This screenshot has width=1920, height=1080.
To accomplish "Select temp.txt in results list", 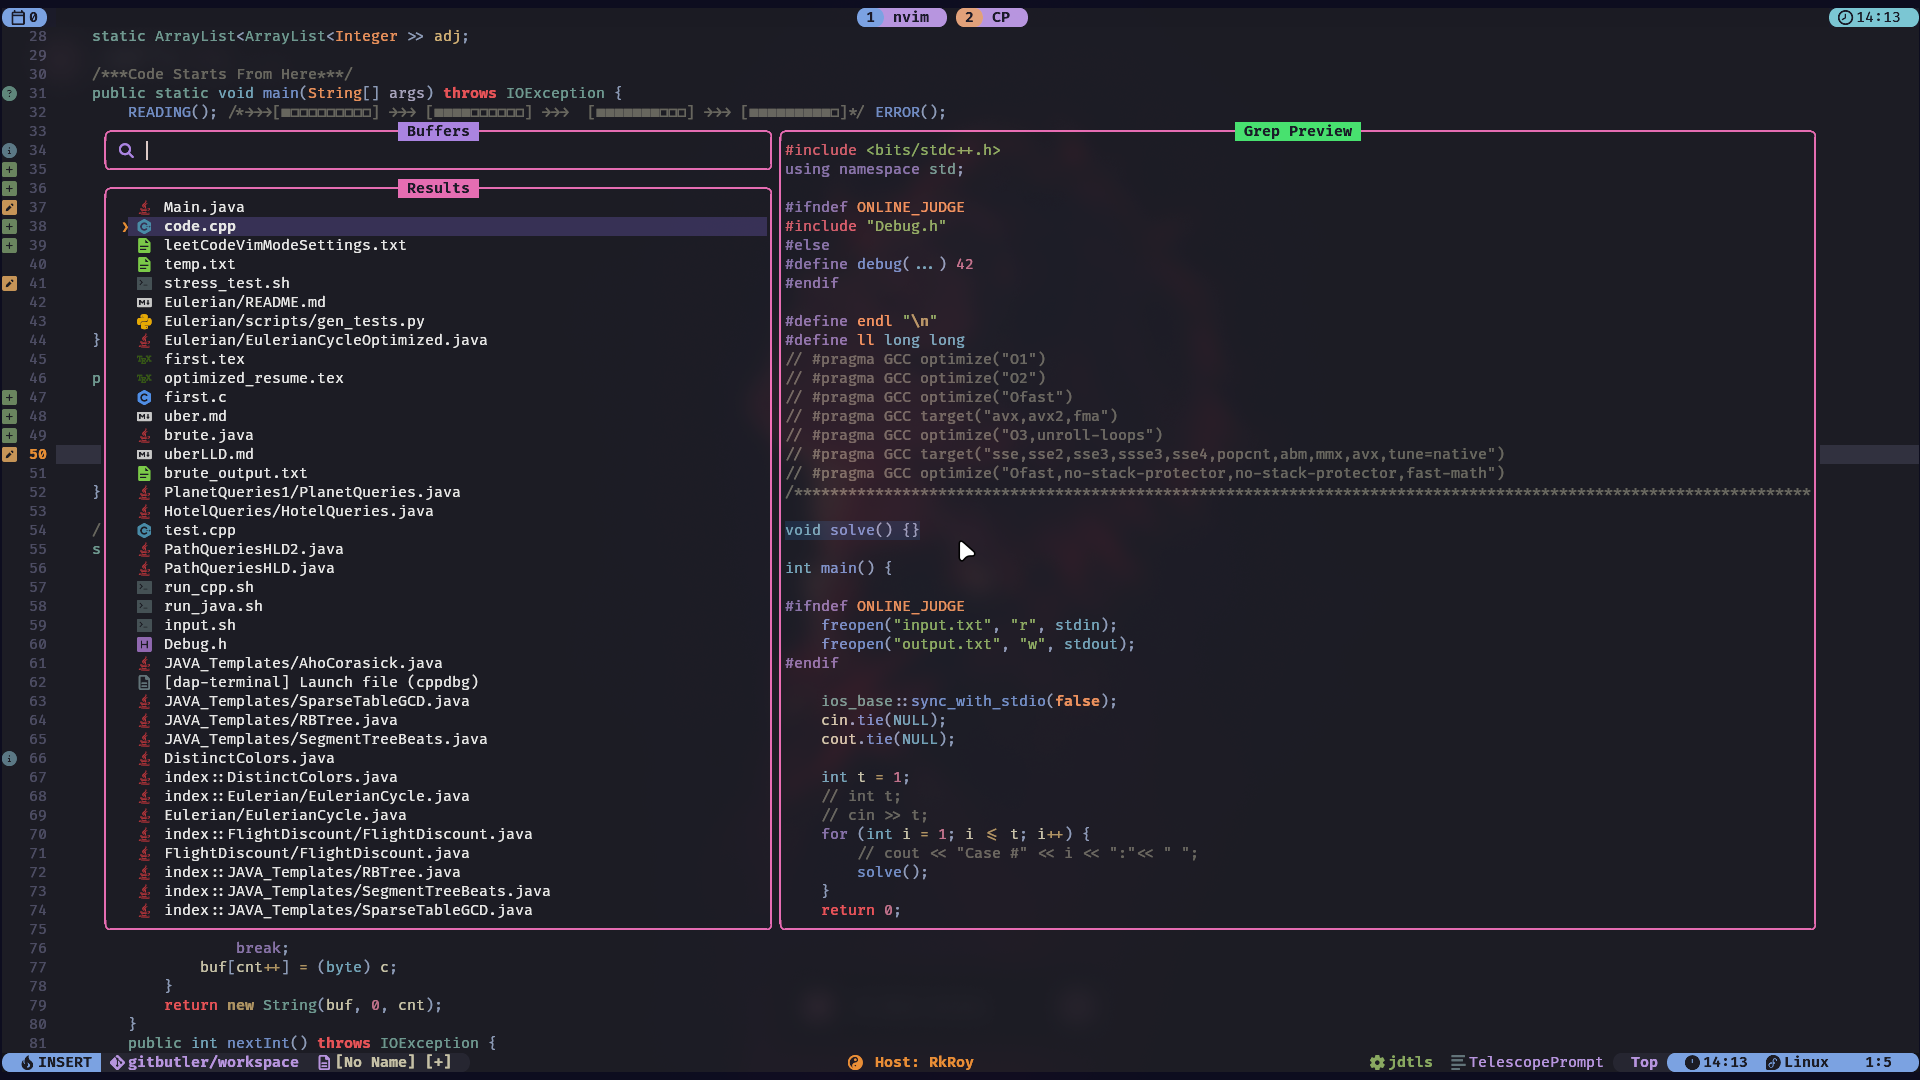I will click(199, 265).
